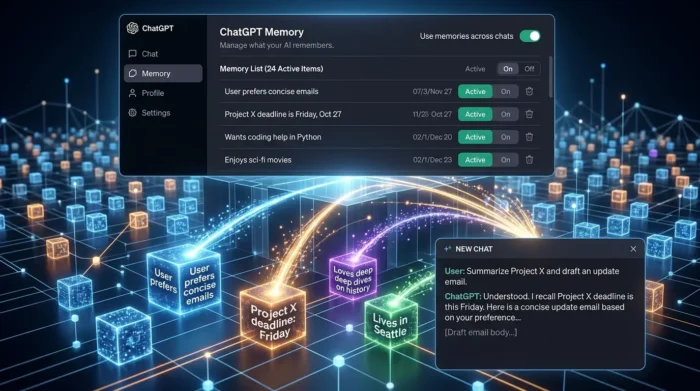Click On for Wants coding help in Python
700x391 pixels.
point(505,137)
